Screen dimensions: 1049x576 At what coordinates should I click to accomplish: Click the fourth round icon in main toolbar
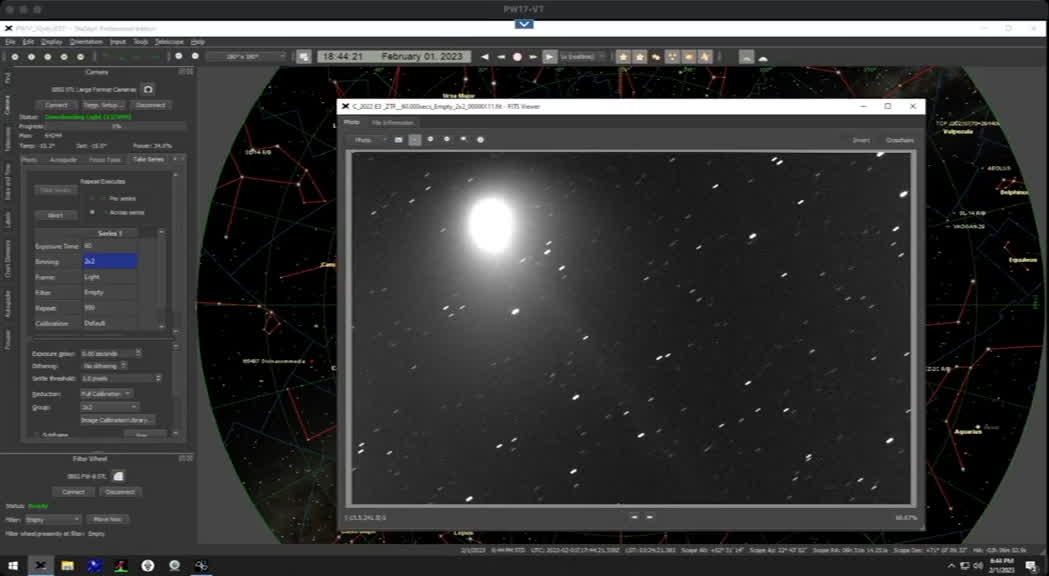coord(64,57)
